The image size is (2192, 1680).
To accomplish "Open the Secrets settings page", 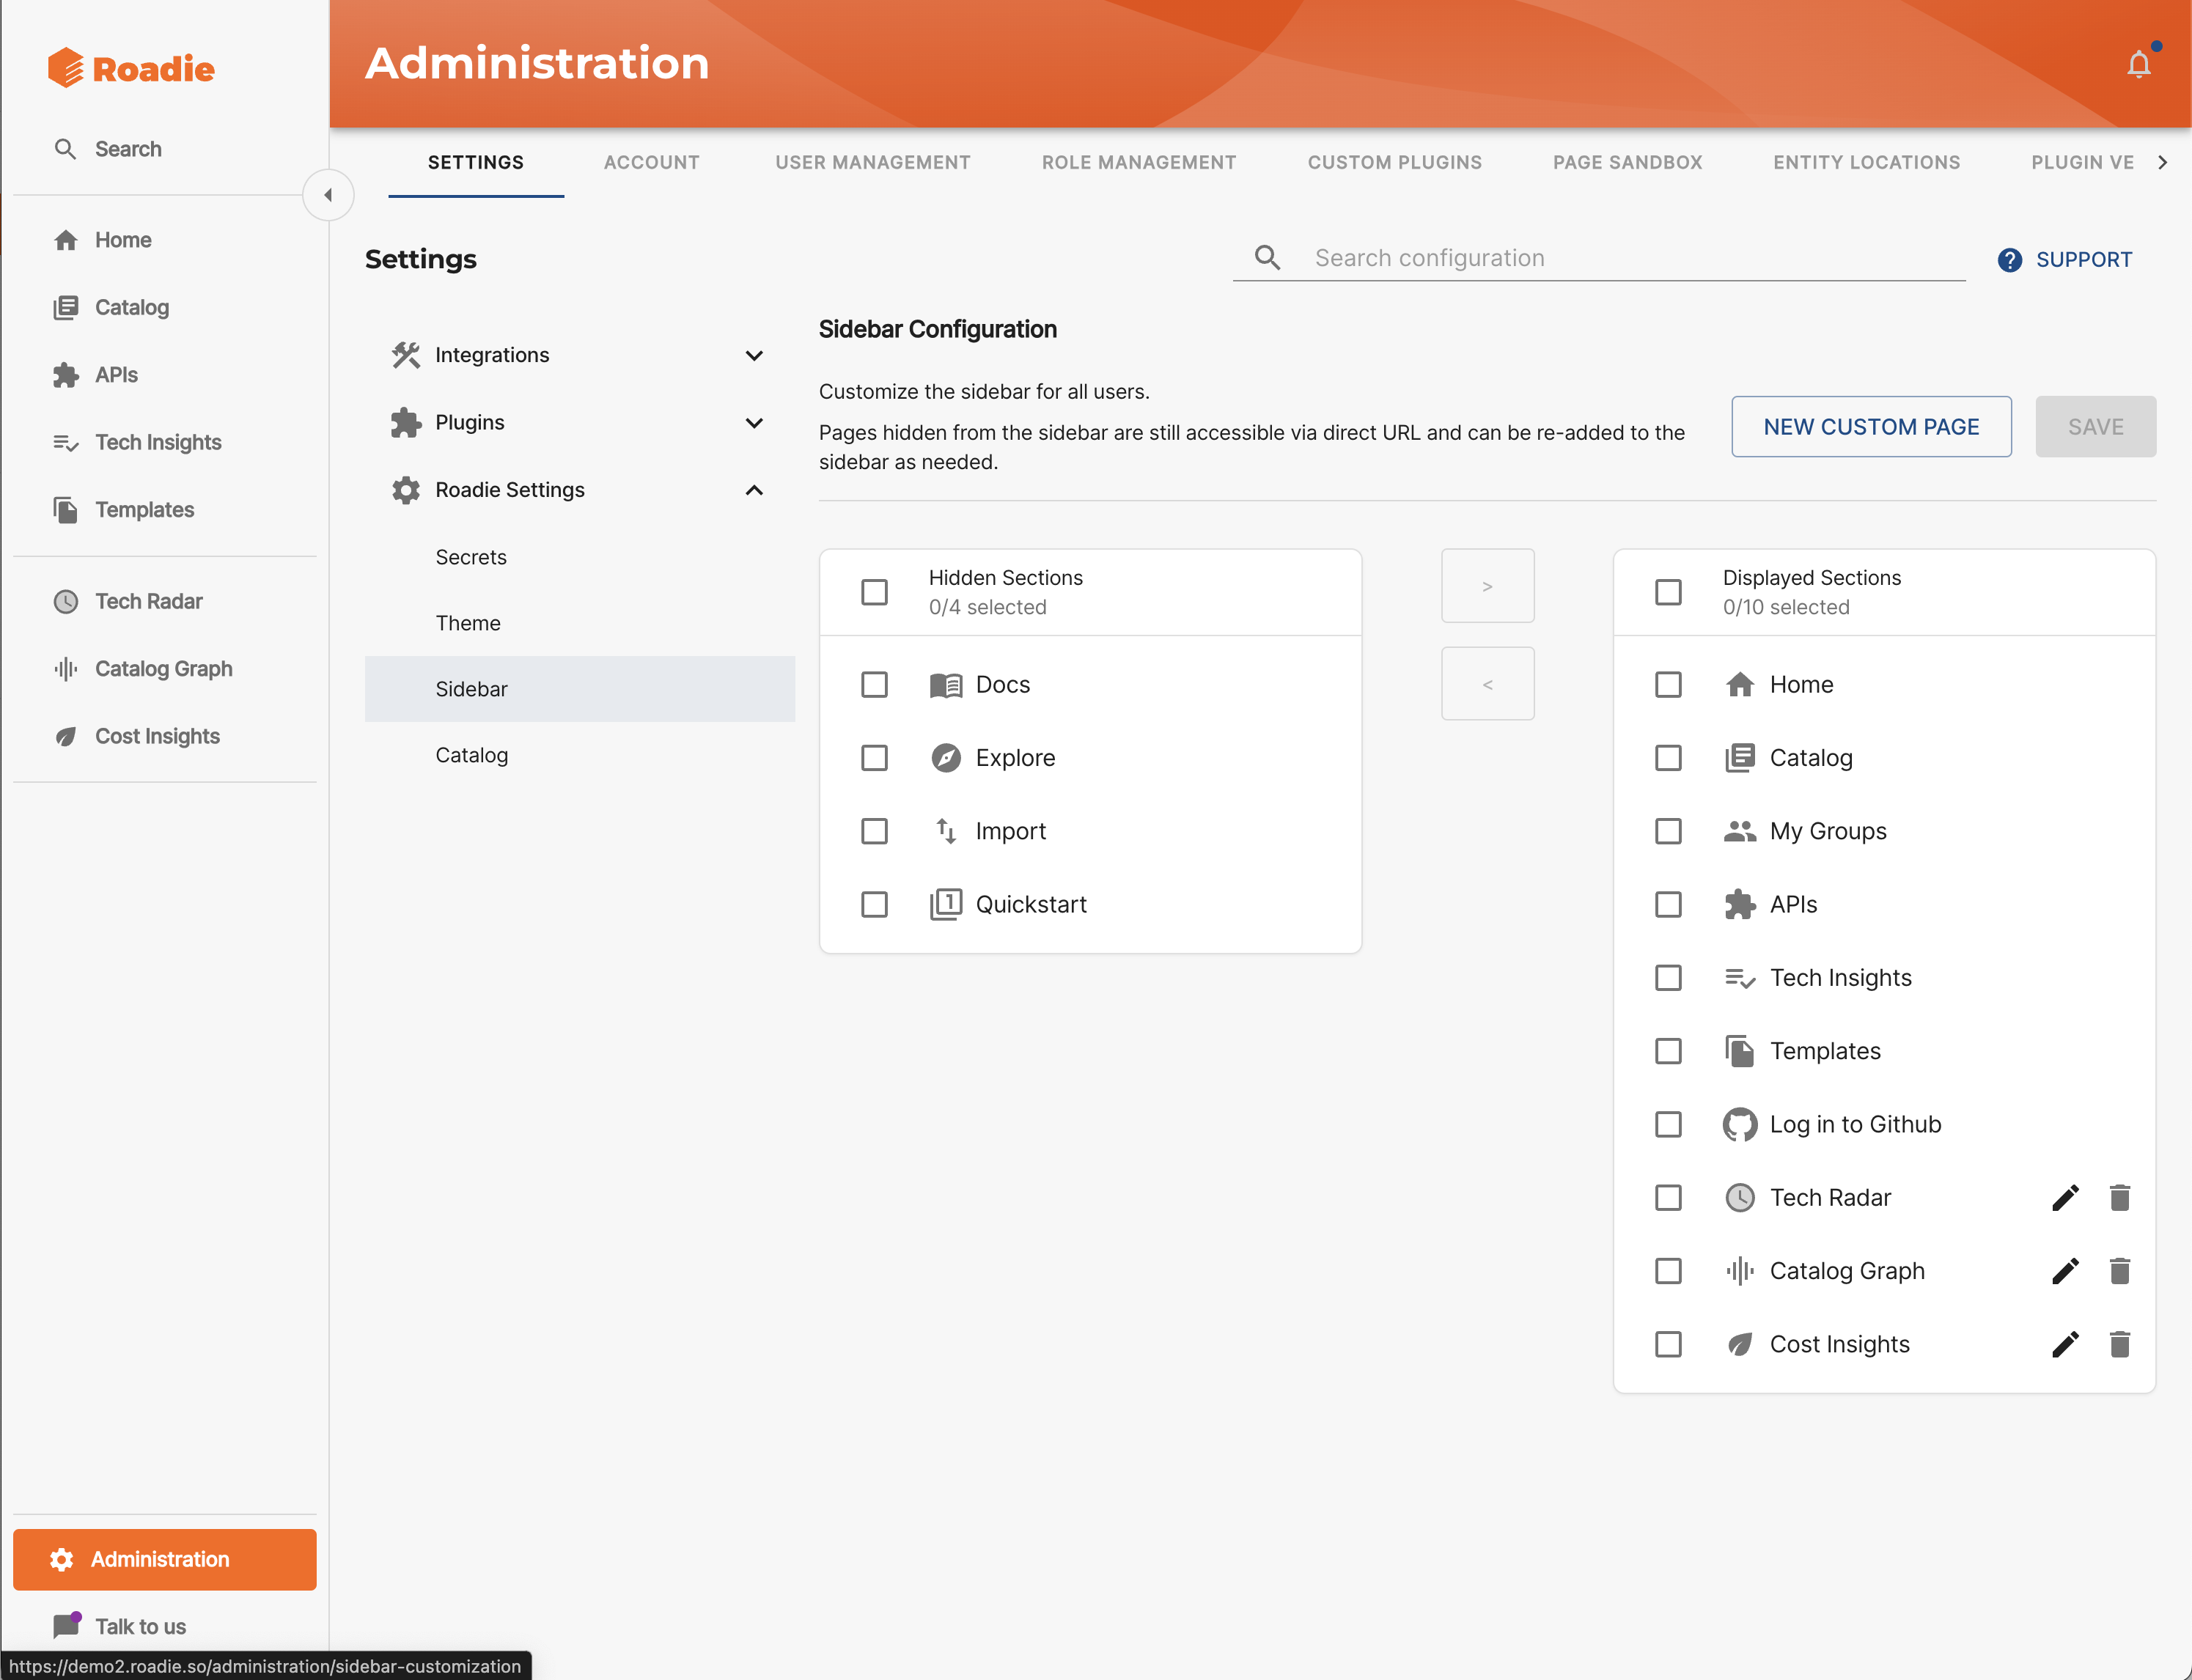I will [580, 557].
